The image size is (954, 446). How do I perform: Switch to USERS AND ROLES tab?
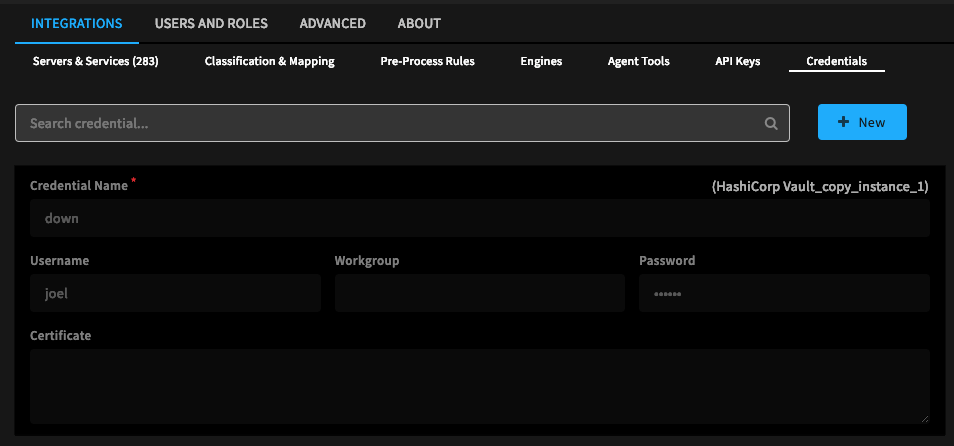click(211, 23)
